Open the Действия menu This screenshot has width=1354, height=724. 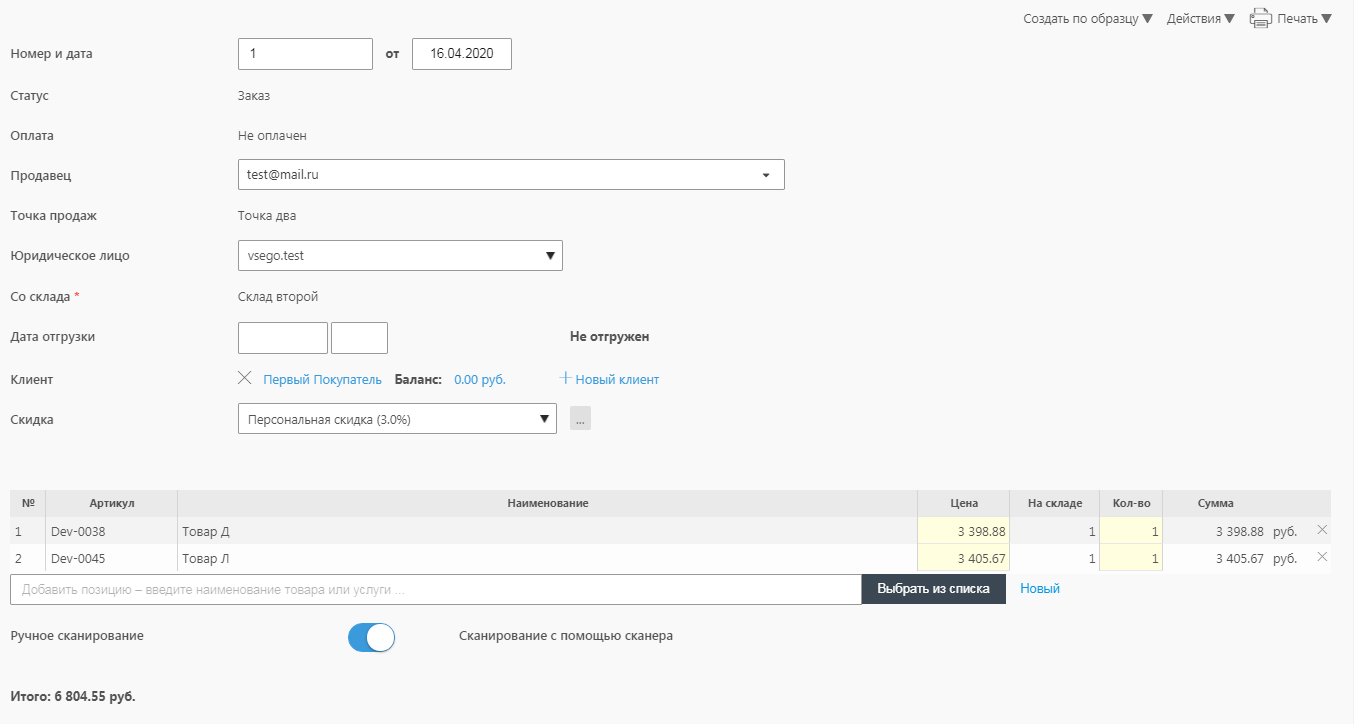click(x=1200, y=19)
